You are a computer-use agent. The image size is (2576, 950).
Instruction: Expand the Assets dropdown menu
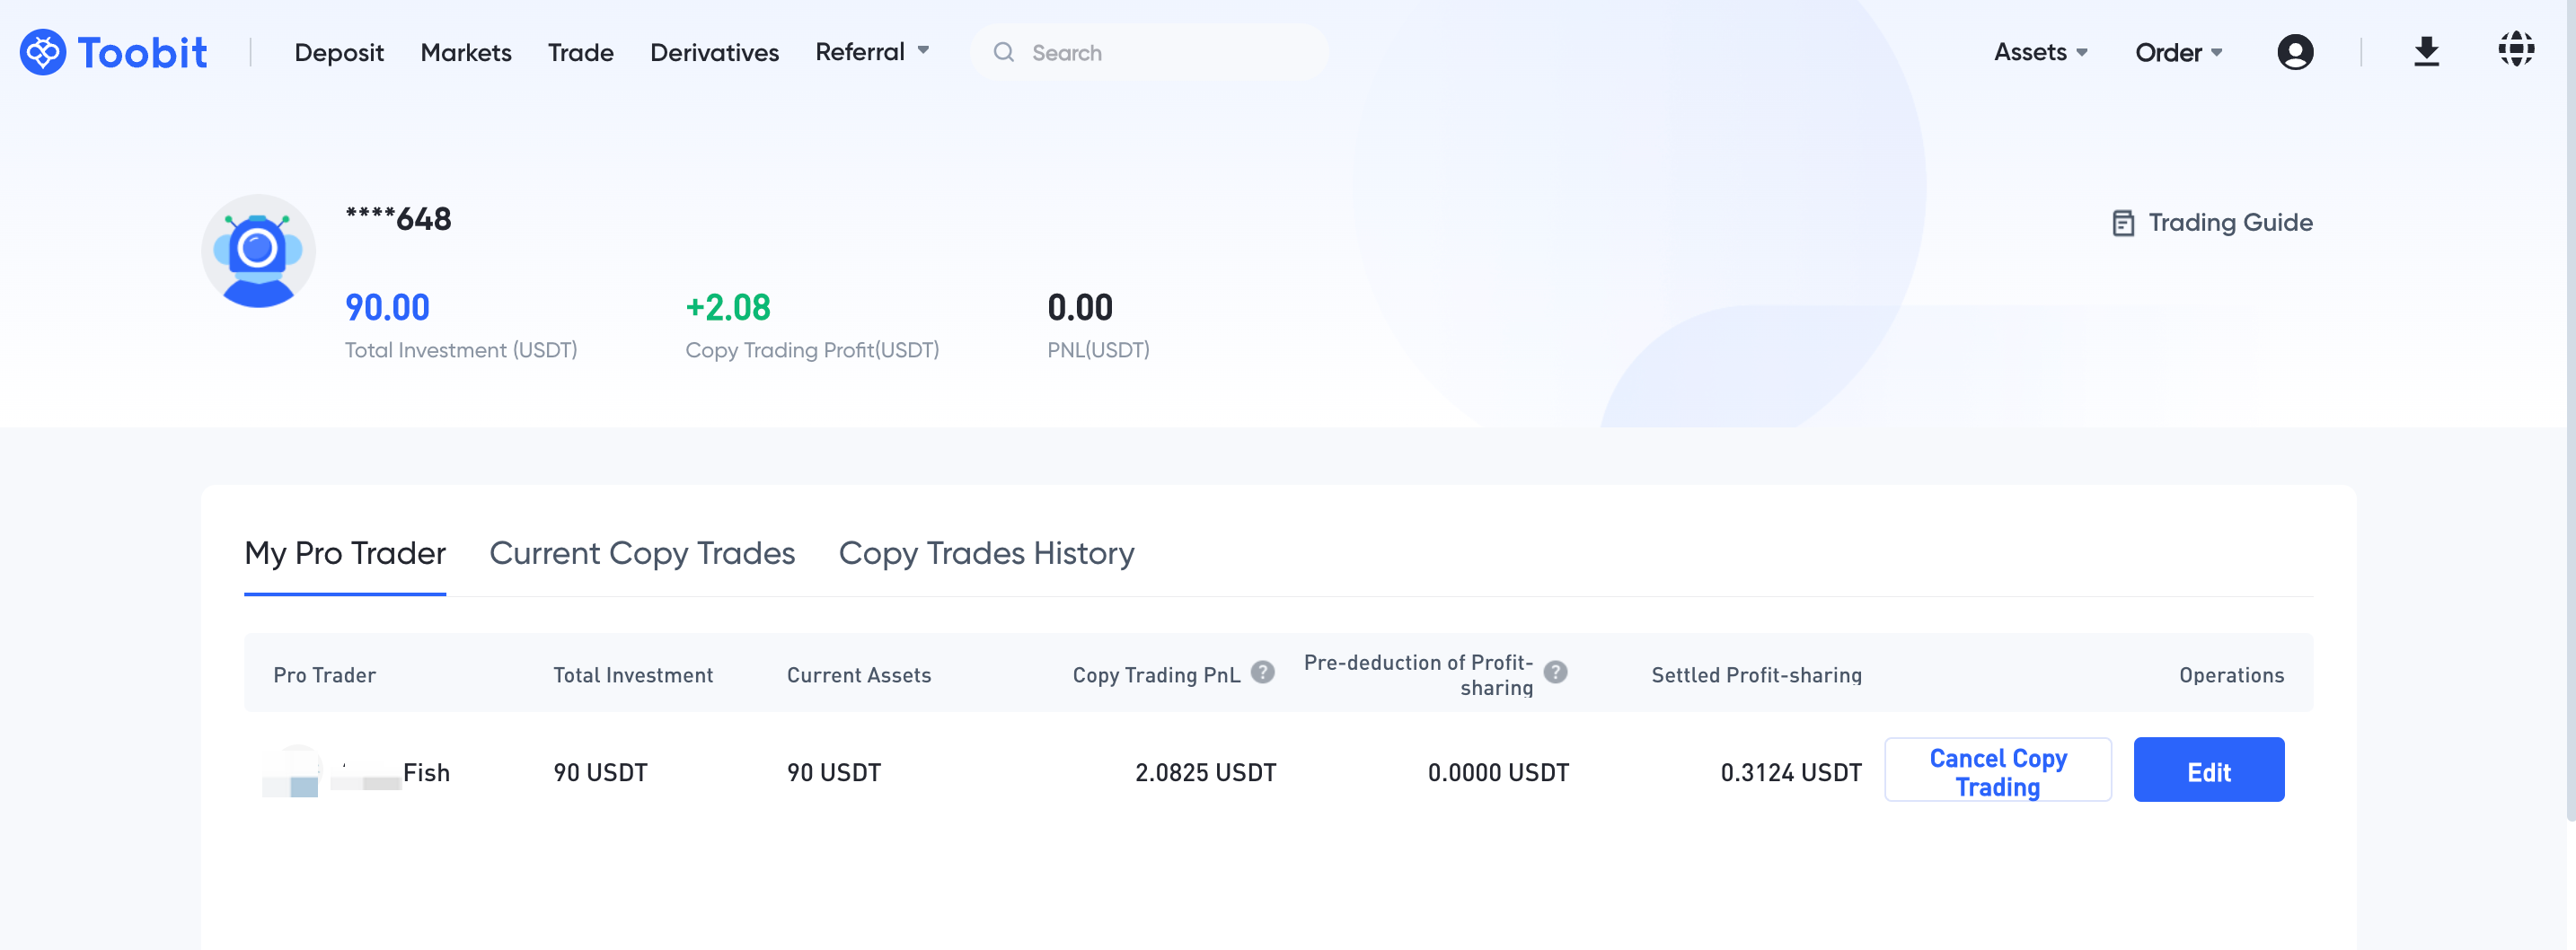[2040, 52]
